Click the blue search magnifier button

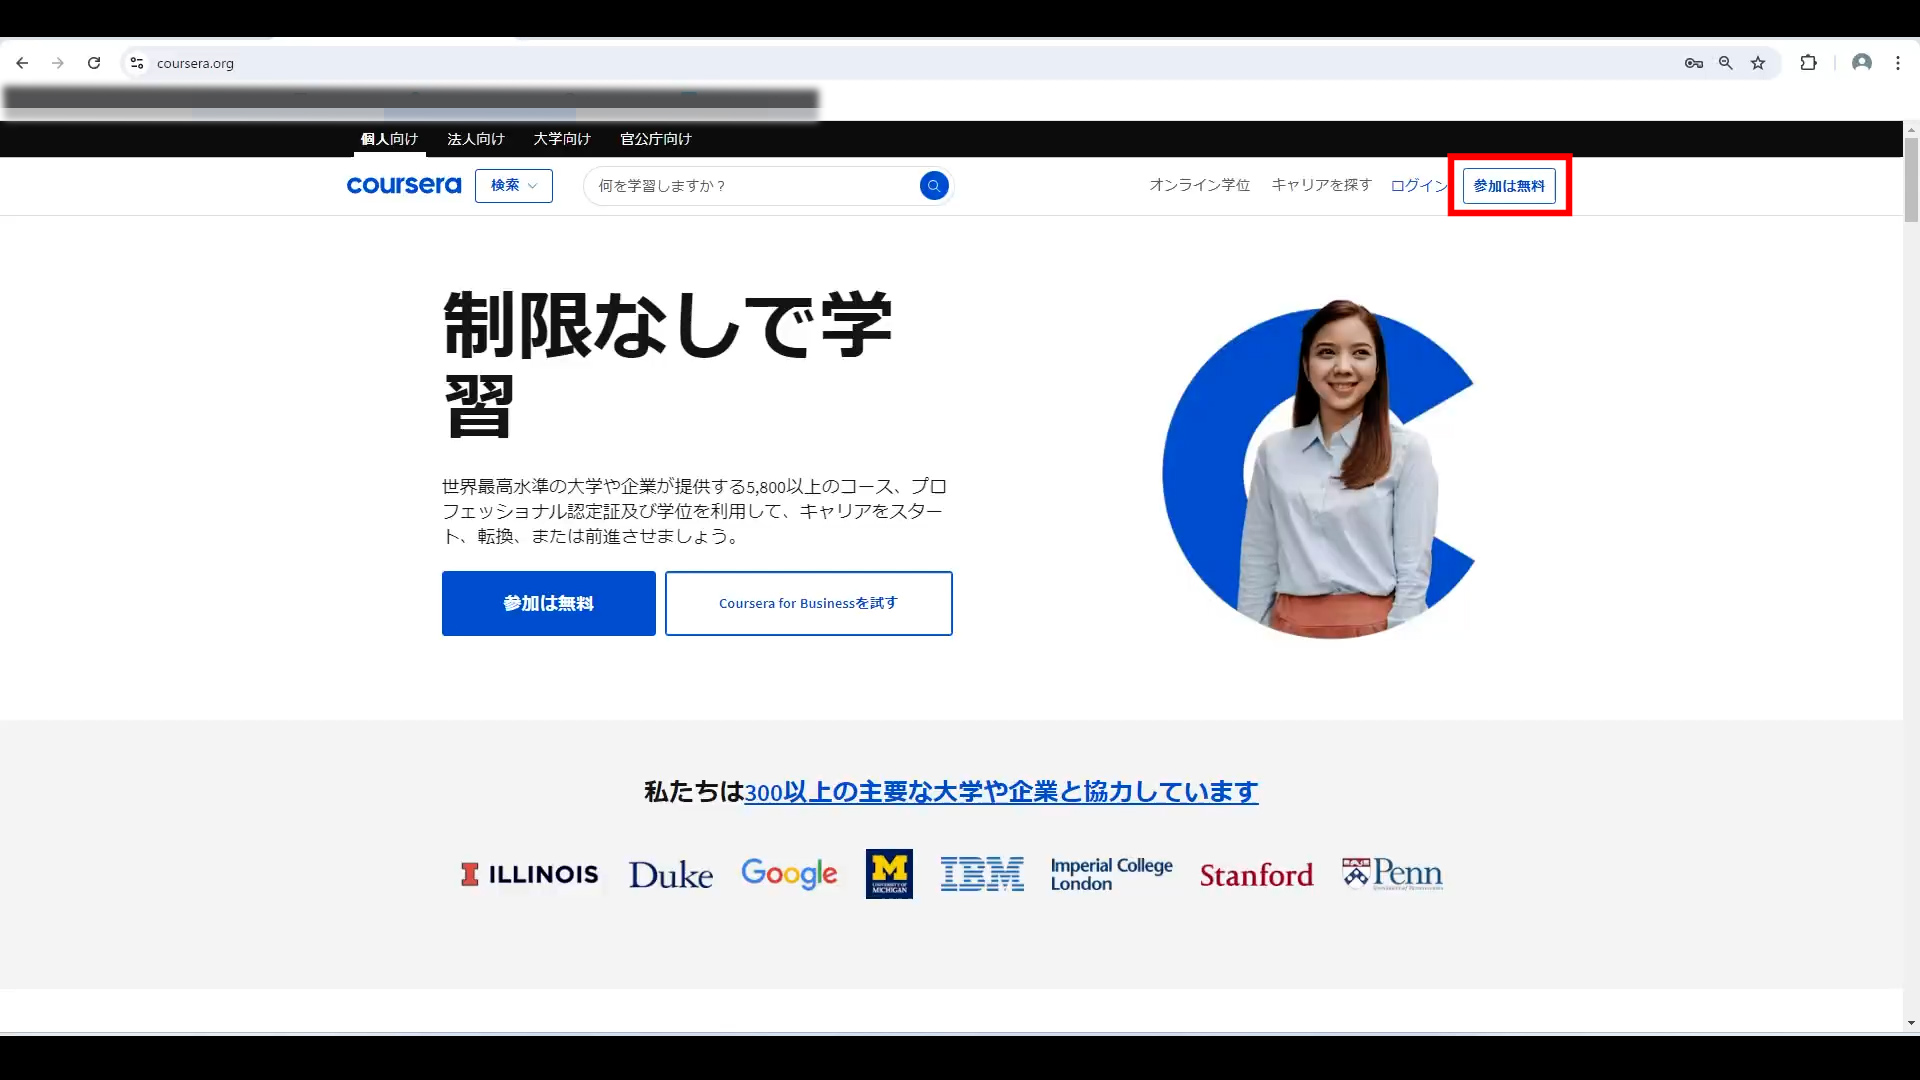coord(933,186)
